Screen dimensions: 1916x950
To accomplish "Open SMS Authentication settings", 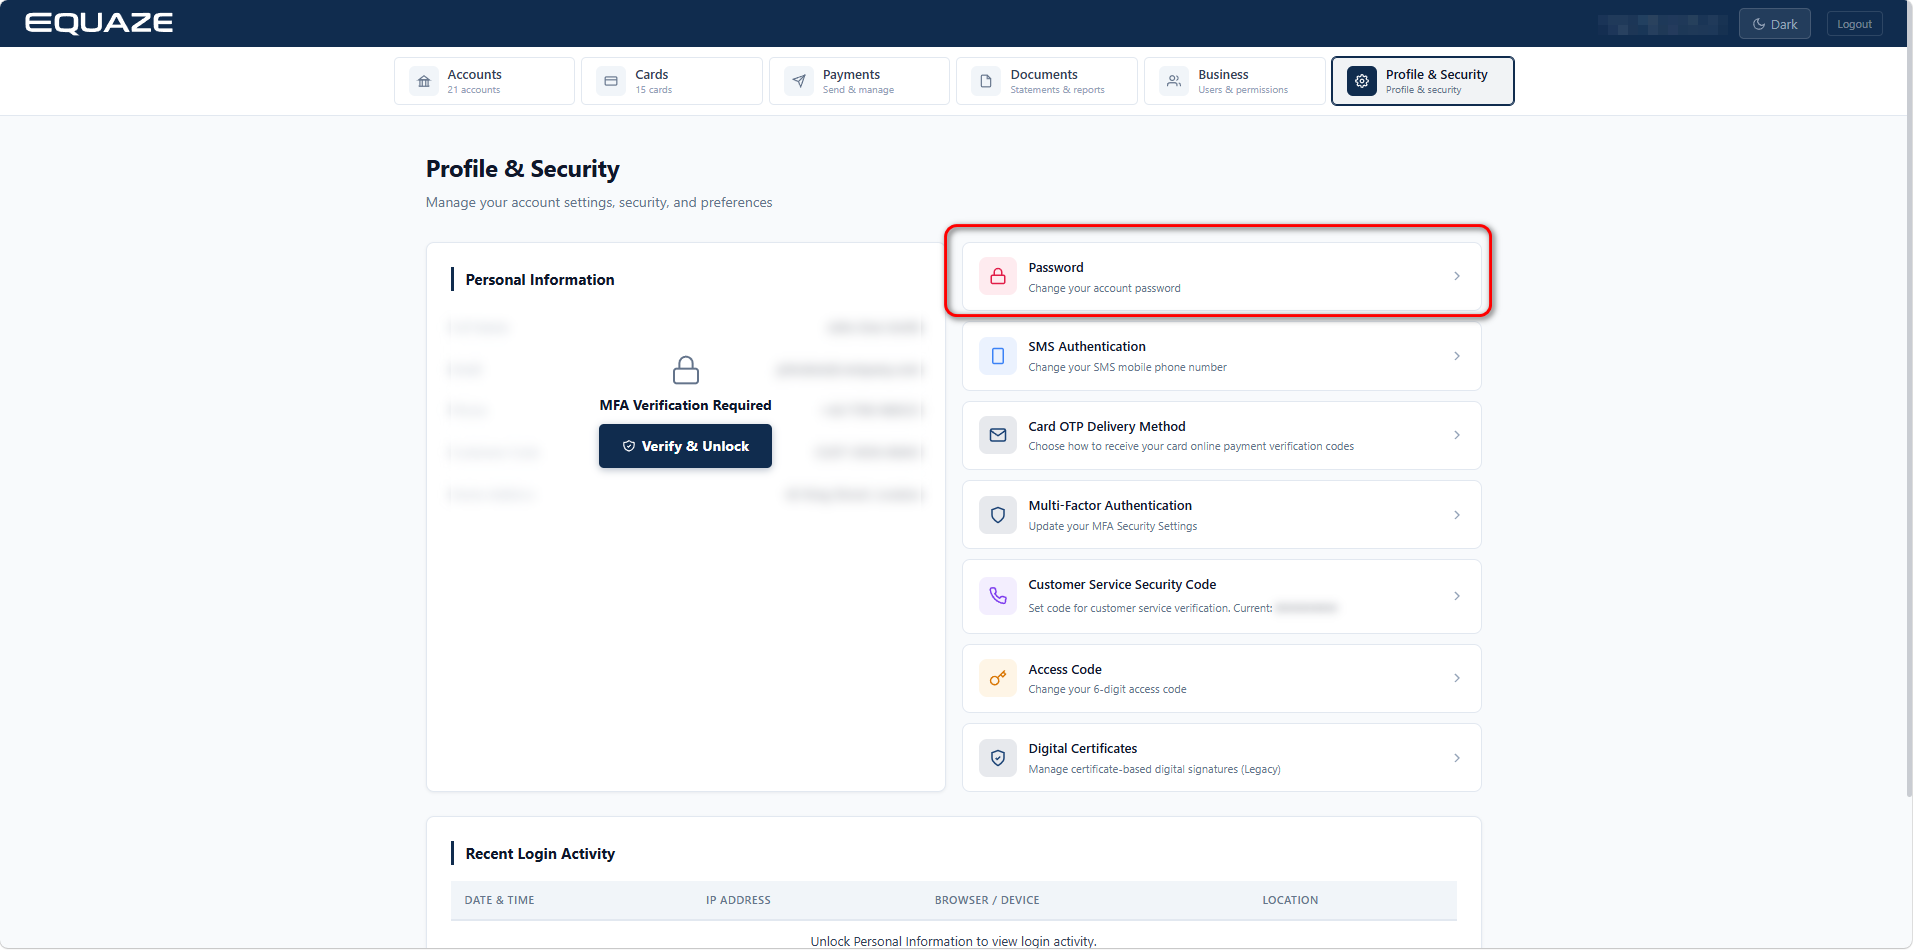I will (x=1222, y=356).
